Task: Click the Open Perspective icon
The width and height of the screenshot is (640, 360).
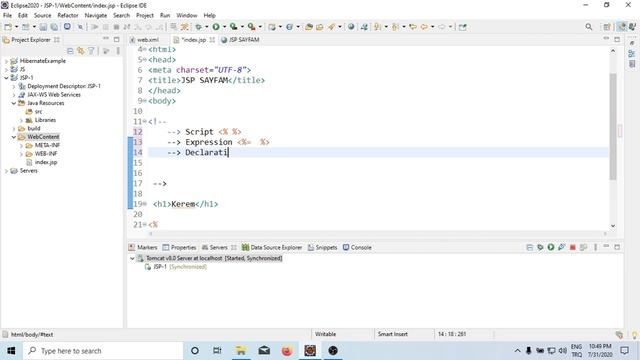Action: point(607,27)
